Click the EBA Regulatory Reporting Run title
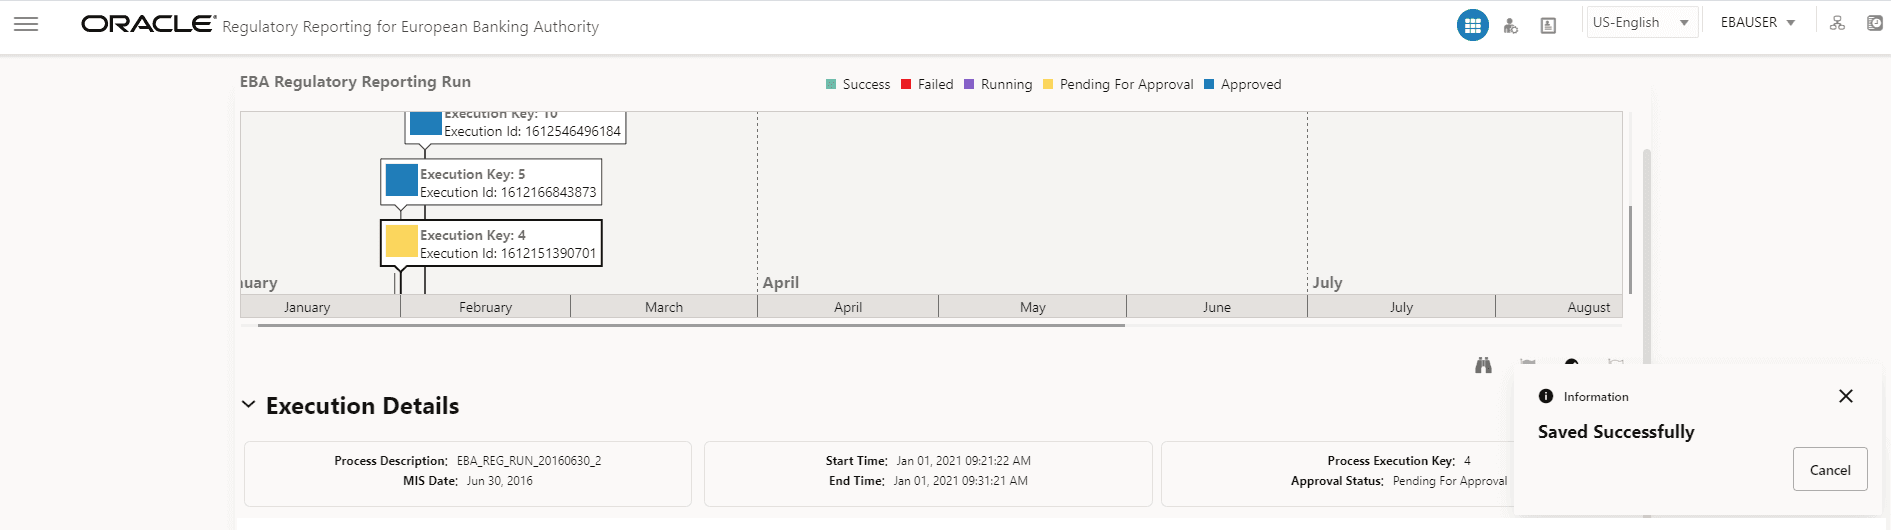The image size is (1891, 530). (x=355, y=82)
